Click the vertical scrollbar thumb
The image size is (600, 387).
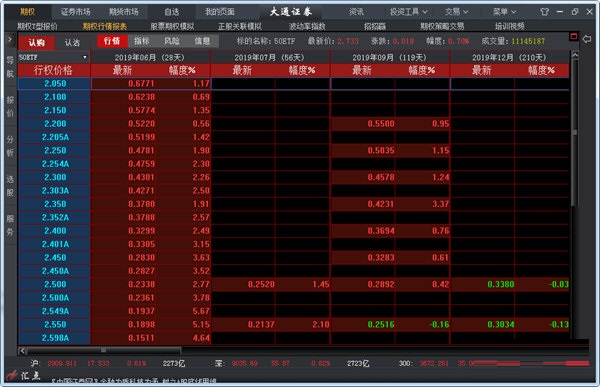tap(574, 132)
